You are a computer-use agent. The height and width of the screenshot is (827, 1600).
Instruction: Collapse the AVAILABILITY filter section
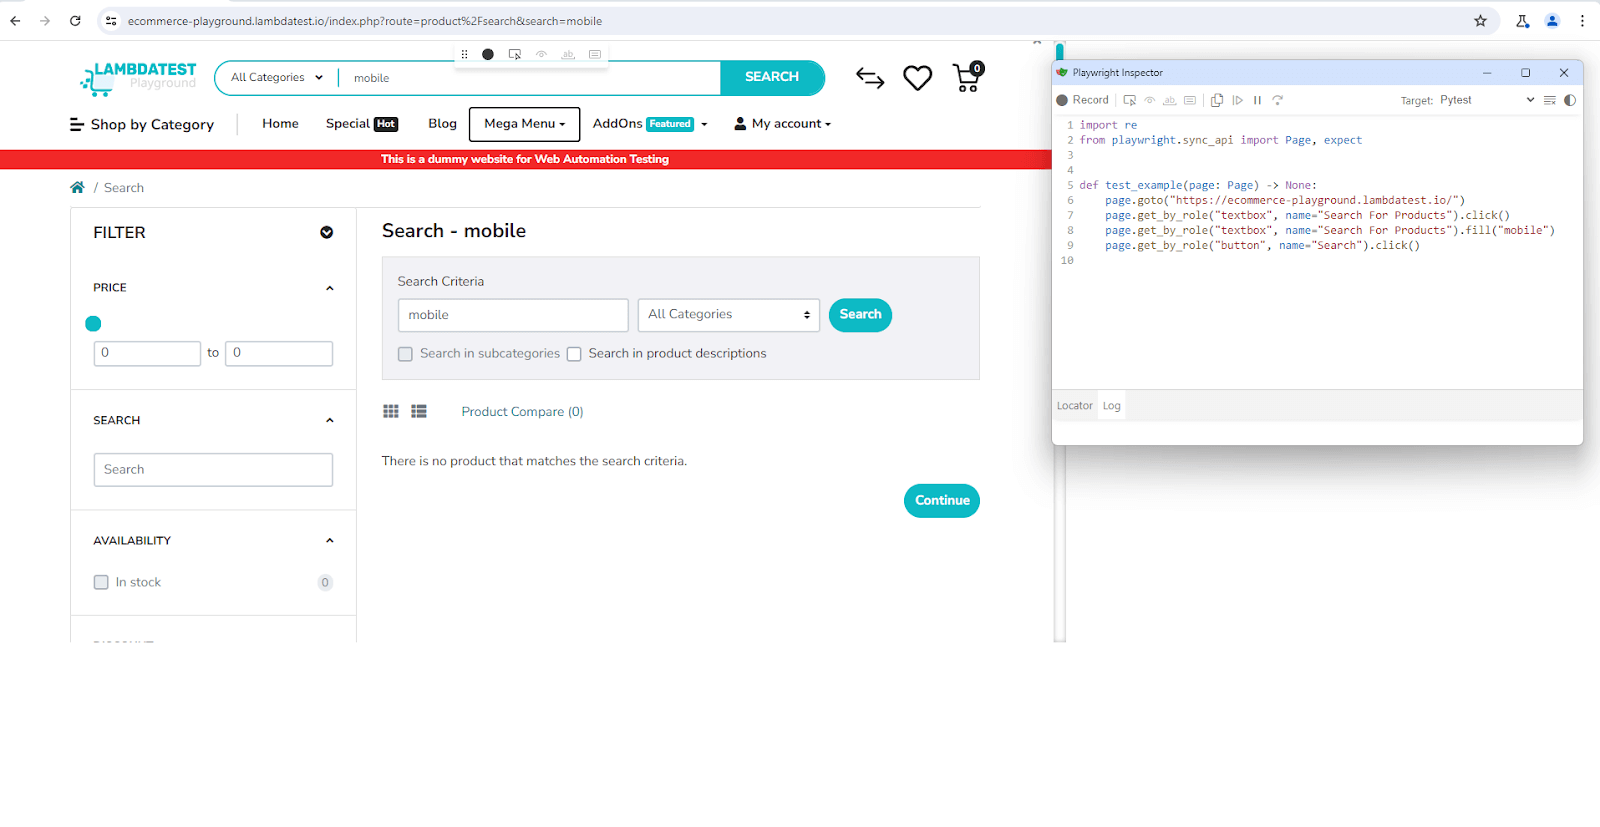point(330,541)
